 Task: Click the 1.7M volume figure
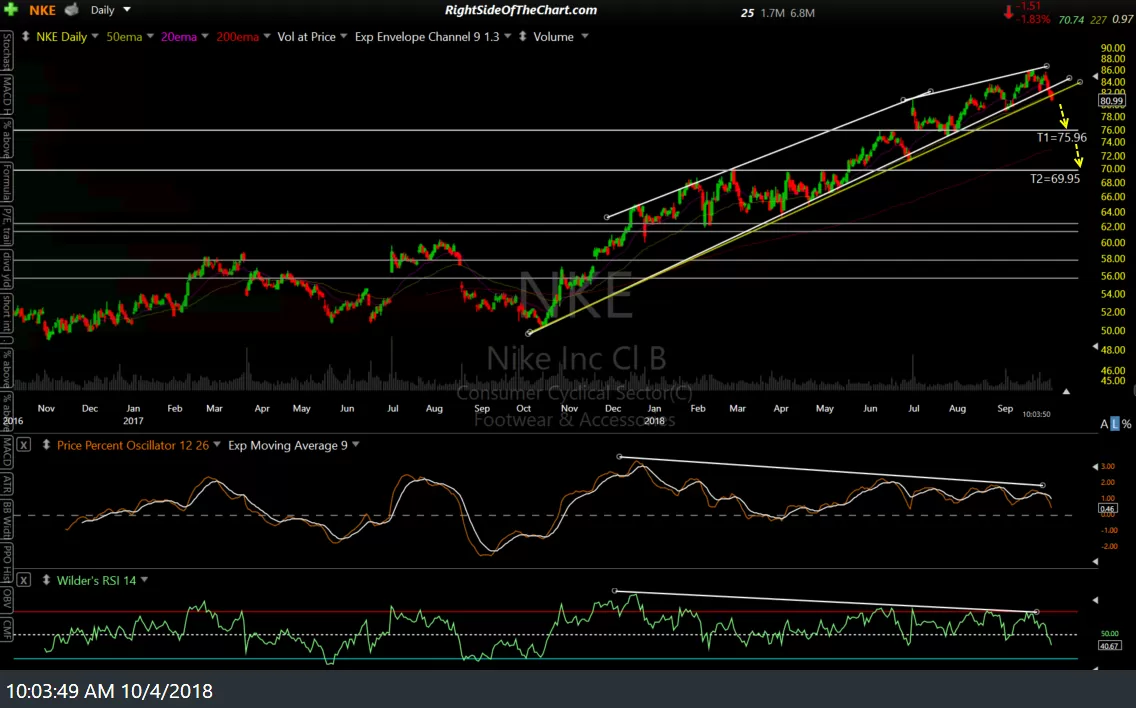click(772, 12)
